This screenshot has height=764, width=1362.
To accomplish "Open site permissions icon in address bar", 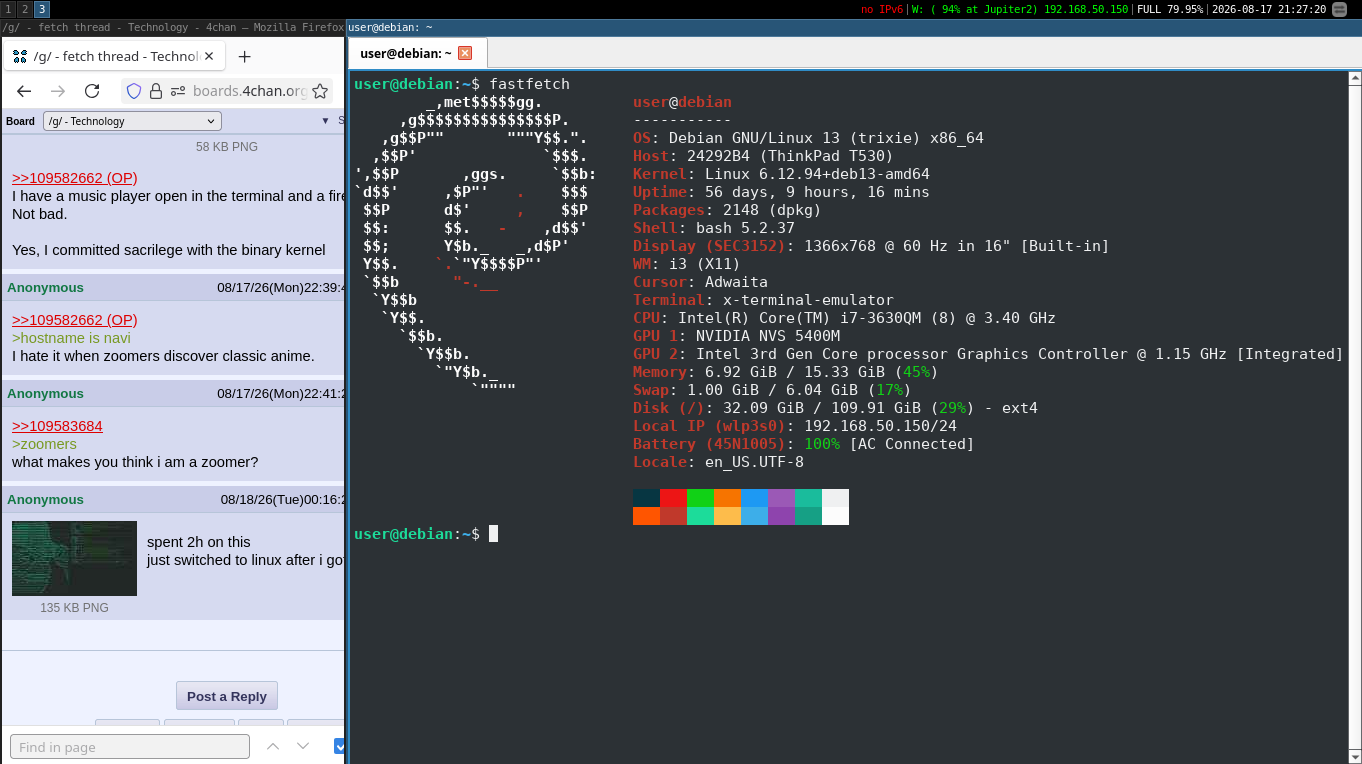I will coord(178,91).
